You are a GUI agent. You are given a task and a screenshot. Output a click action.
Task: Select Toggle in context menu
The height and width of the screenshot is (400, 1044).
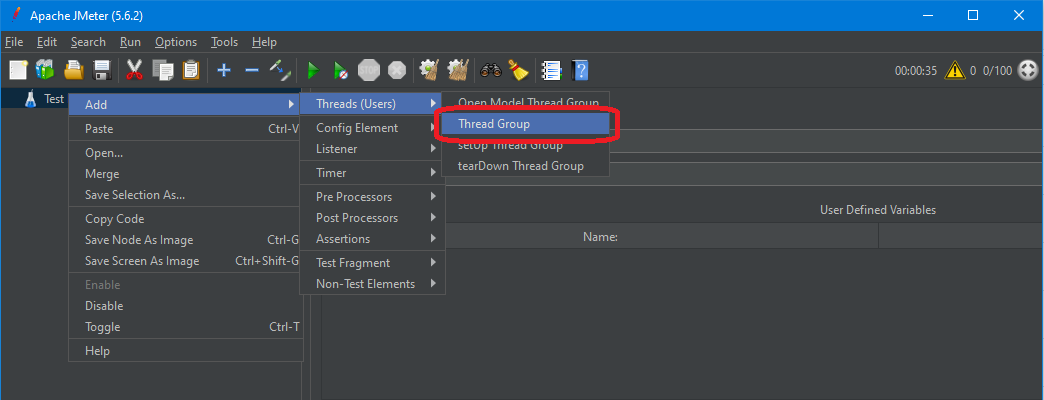186,327
